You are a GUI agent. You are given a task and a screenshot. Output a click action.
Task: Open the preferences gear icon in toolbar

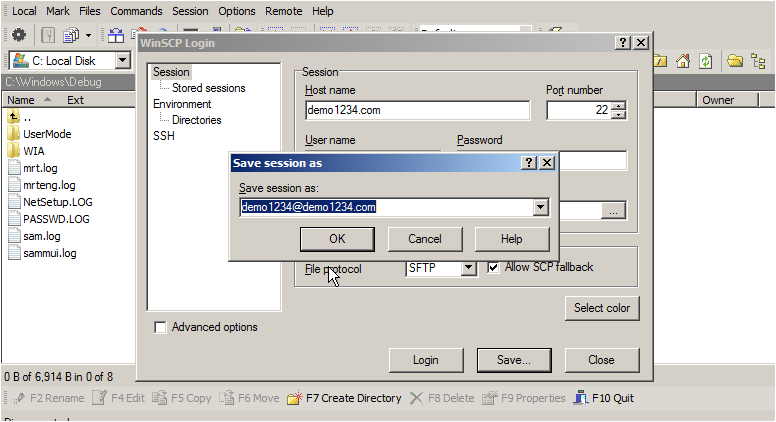click(x=19, y=35)
